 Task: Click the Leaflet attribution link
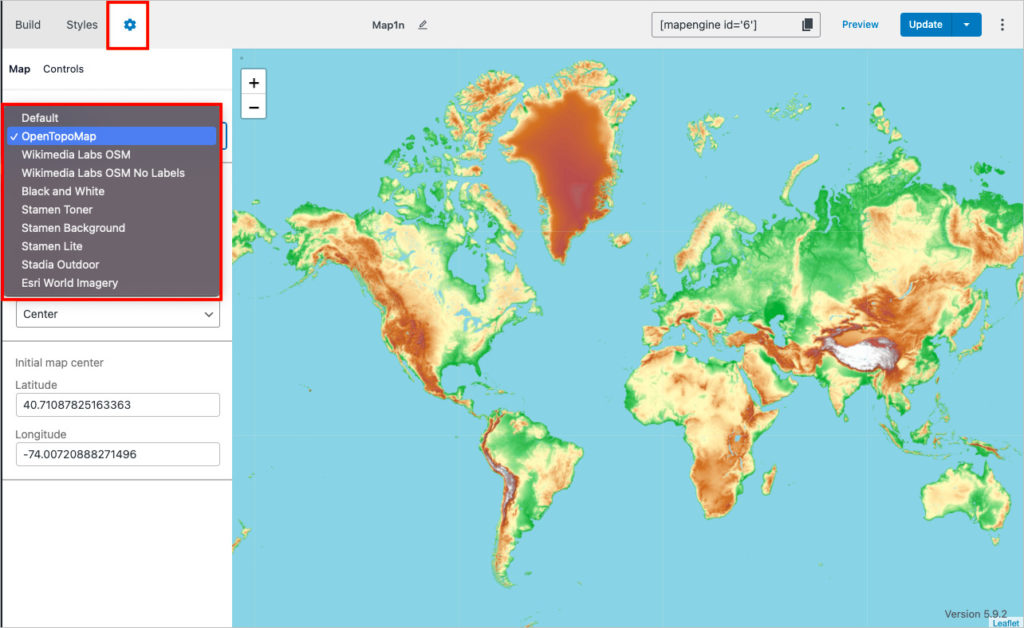pos(1006,623)
